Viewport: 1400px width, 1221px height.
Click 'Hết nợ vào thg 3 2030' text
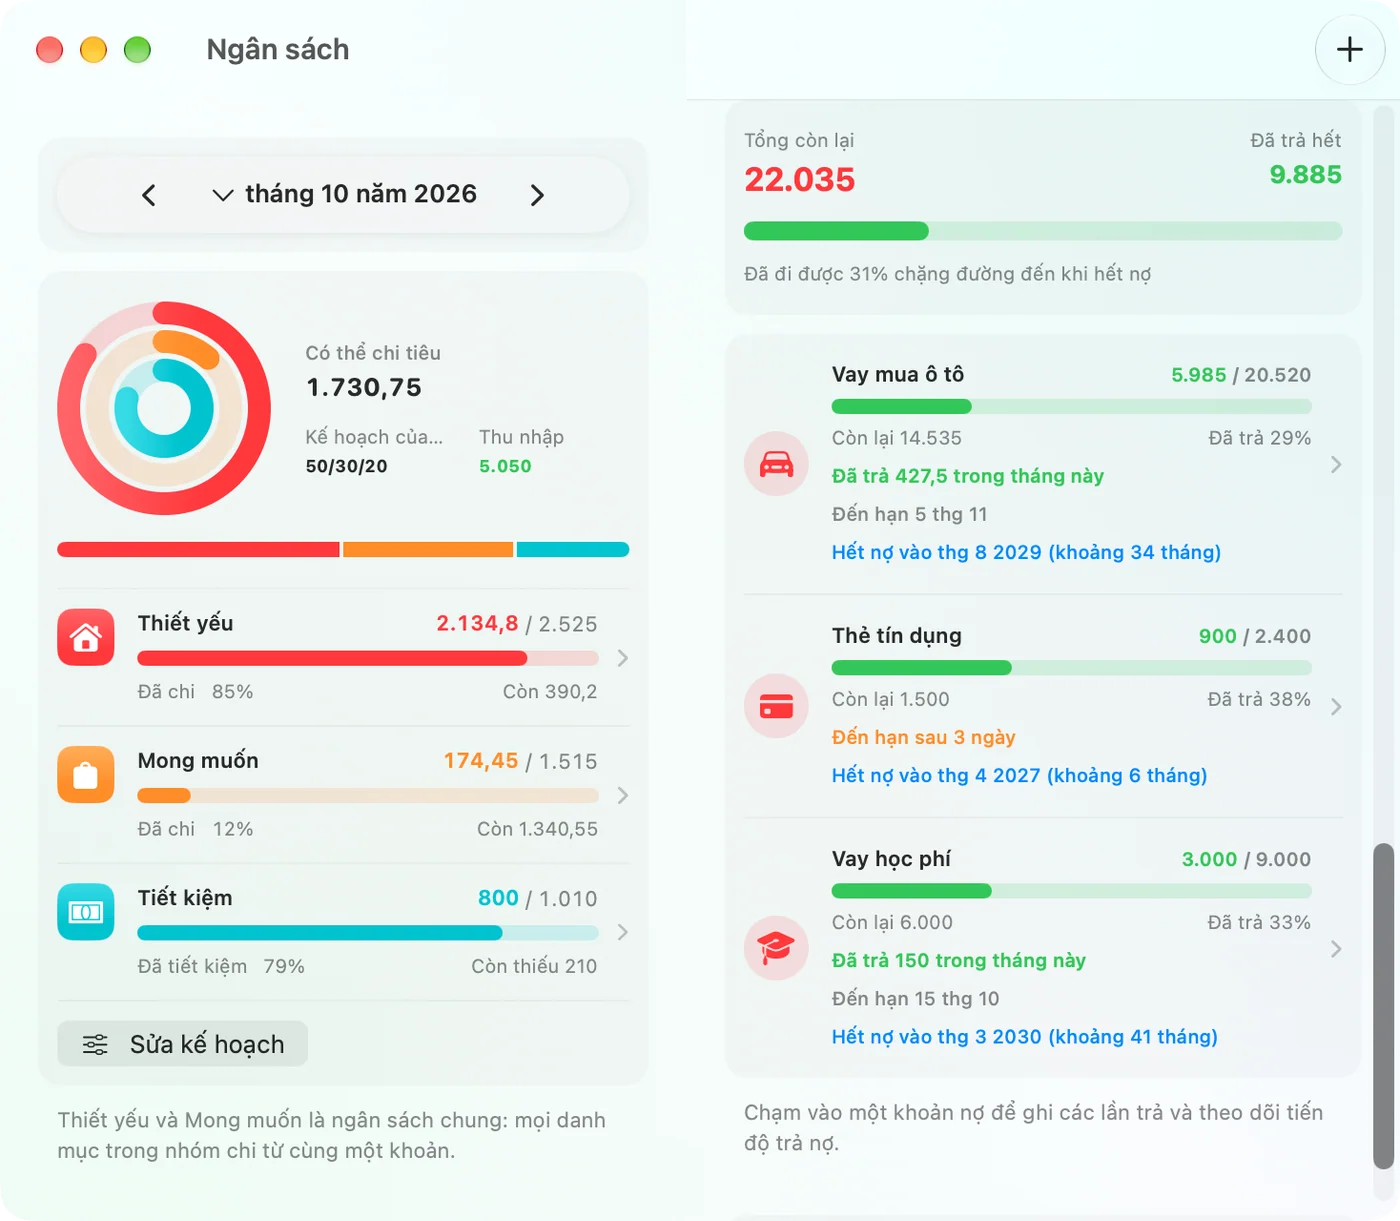click(x=1025, y=1036)
